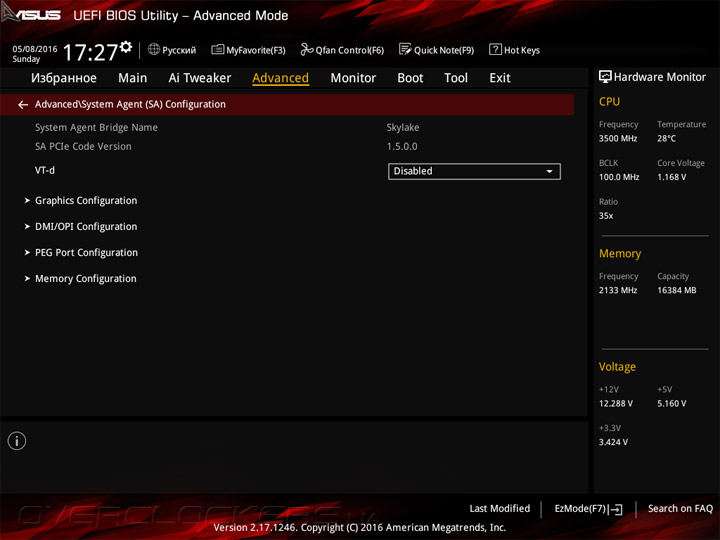Viewport: 720px width, 540px height.
Task: Click the back arrow in breadcrumb bar
Action: (23, 105)
